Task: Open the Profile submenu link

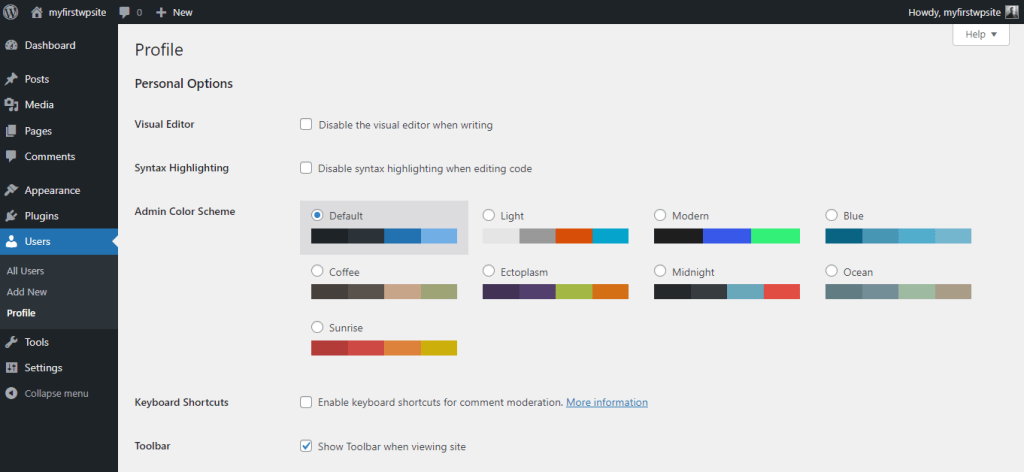Action: click(21, 313)
